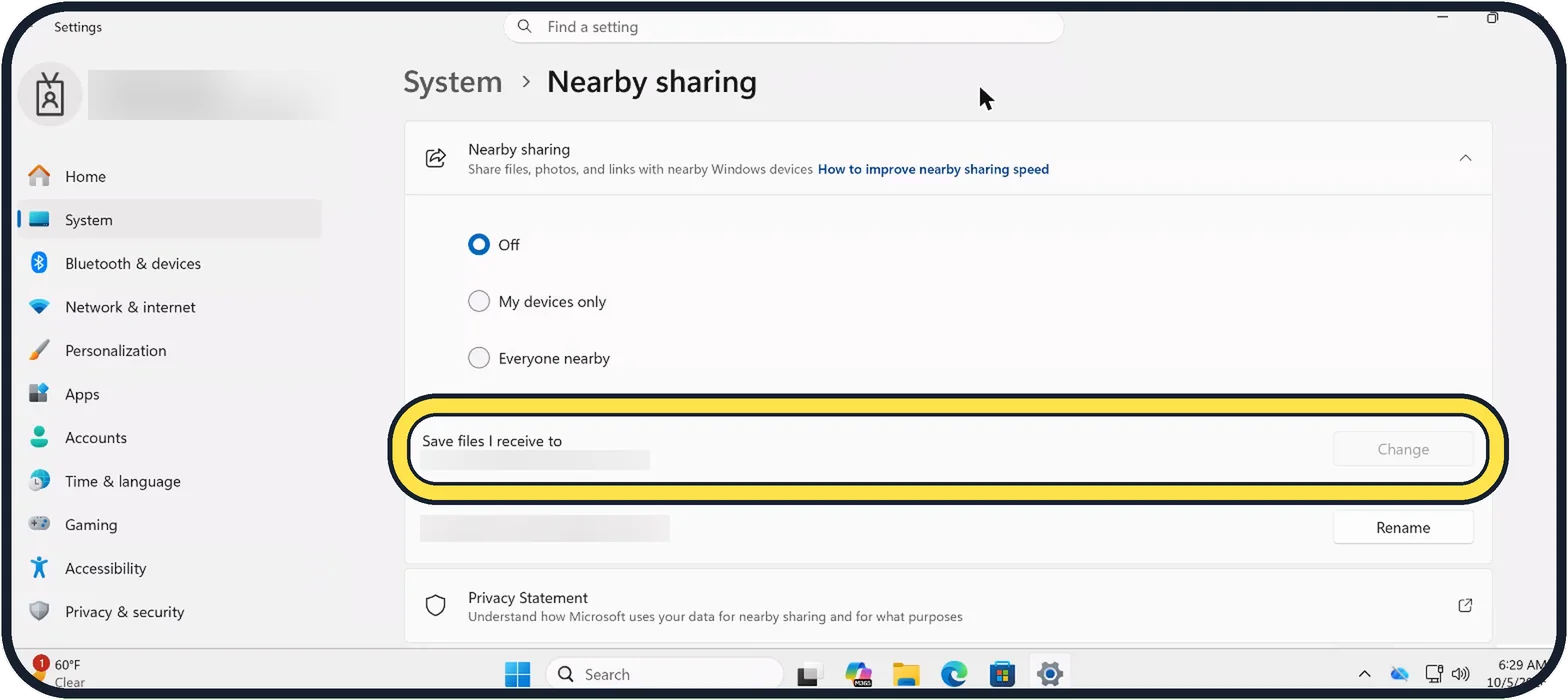Open Gaming settings
This screenshot has width=1568, height=700.
pyautogui.click(x=169, y=524)
